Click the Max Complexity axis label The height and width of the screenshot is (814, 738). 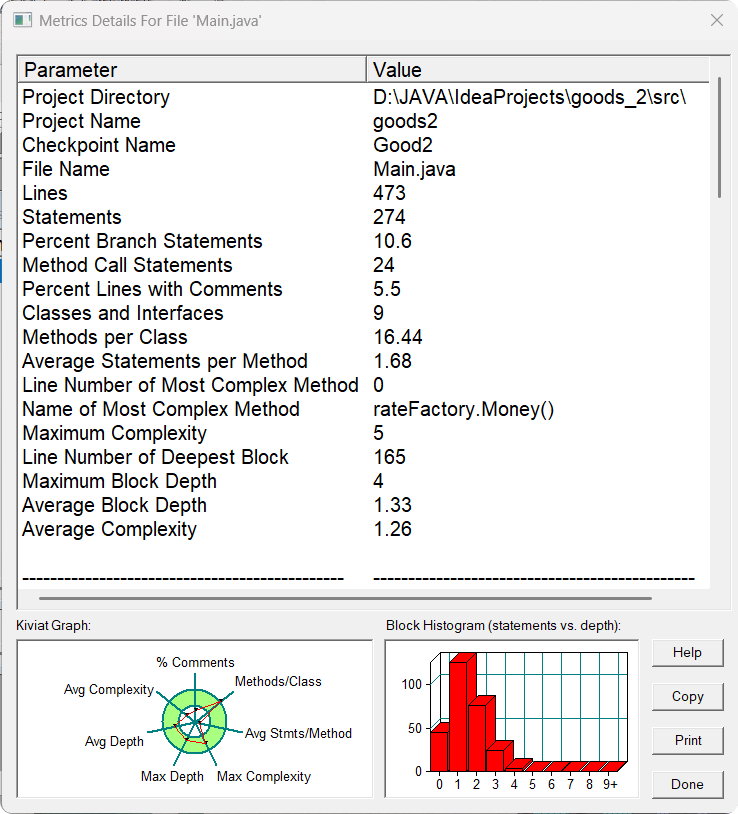(264, 776)
